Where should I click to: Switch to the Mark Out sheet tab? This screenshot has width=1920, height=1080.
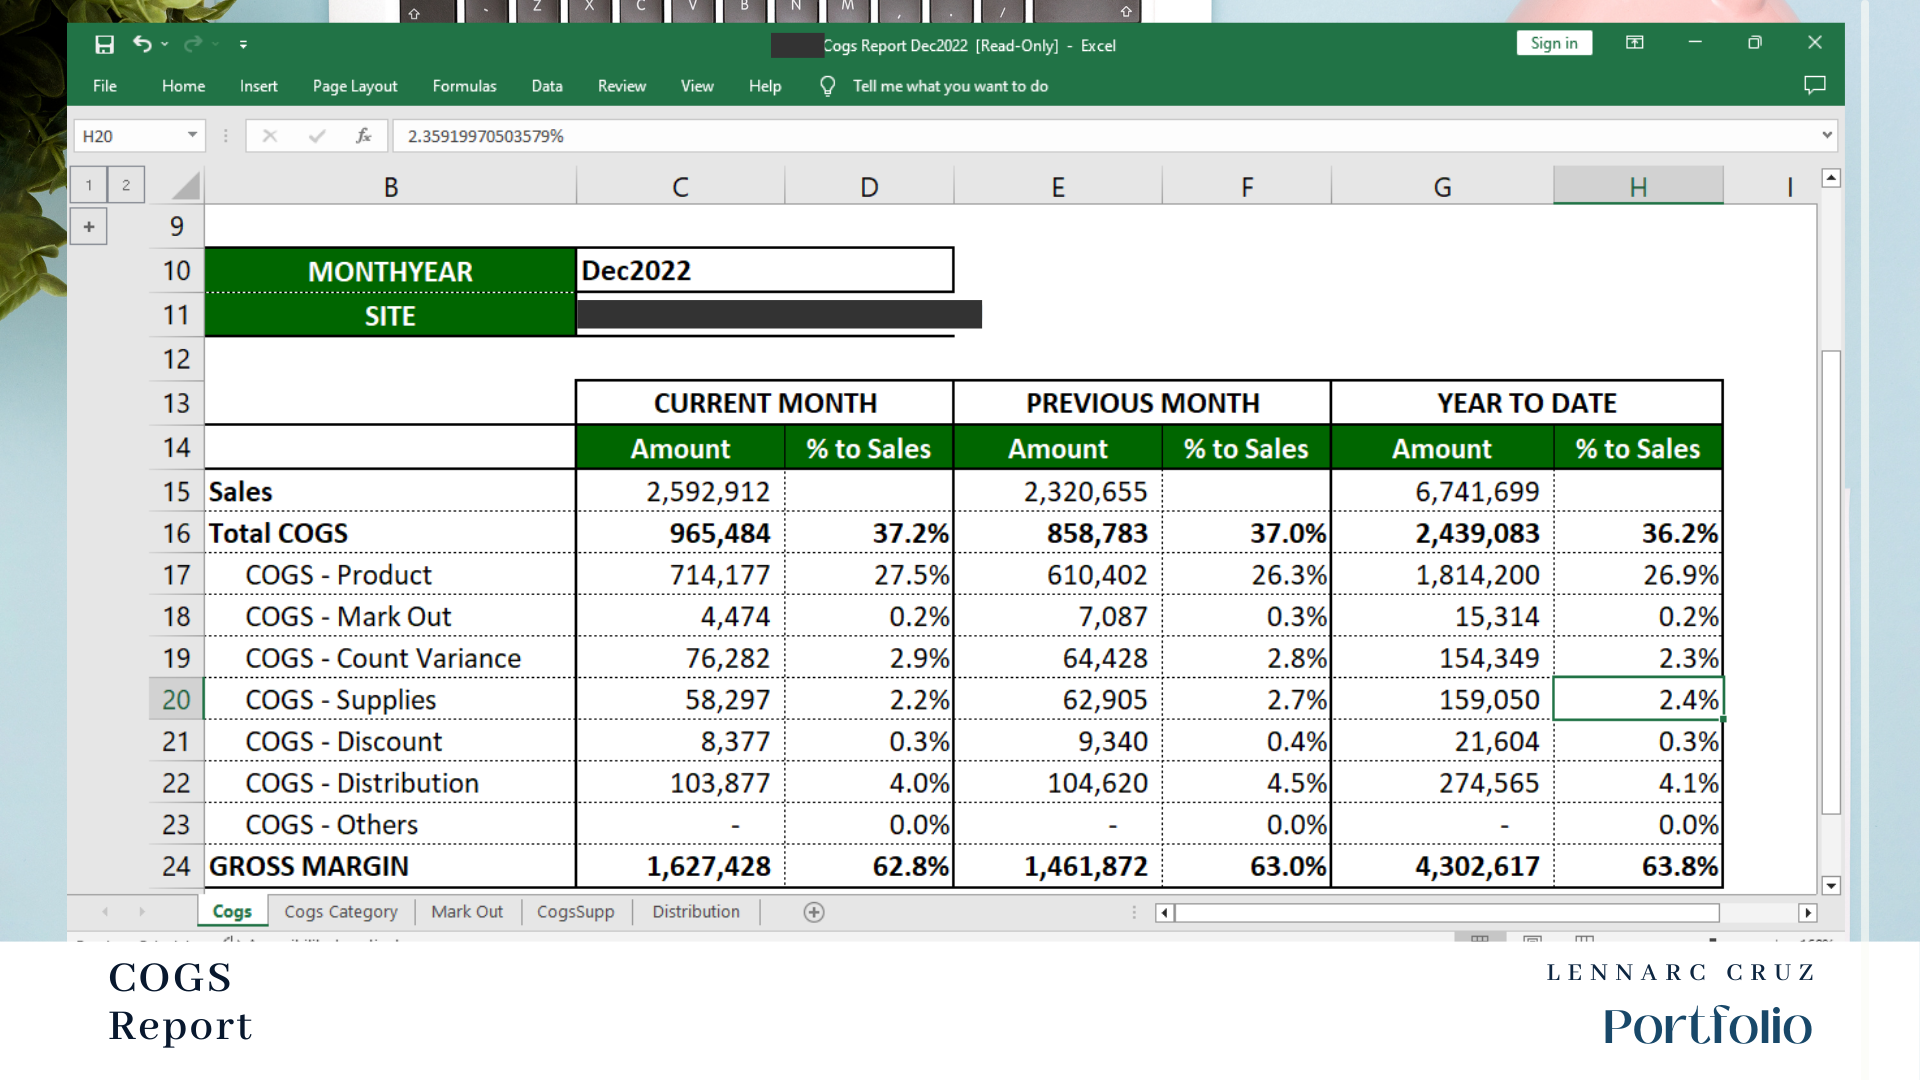click(467, 911)
